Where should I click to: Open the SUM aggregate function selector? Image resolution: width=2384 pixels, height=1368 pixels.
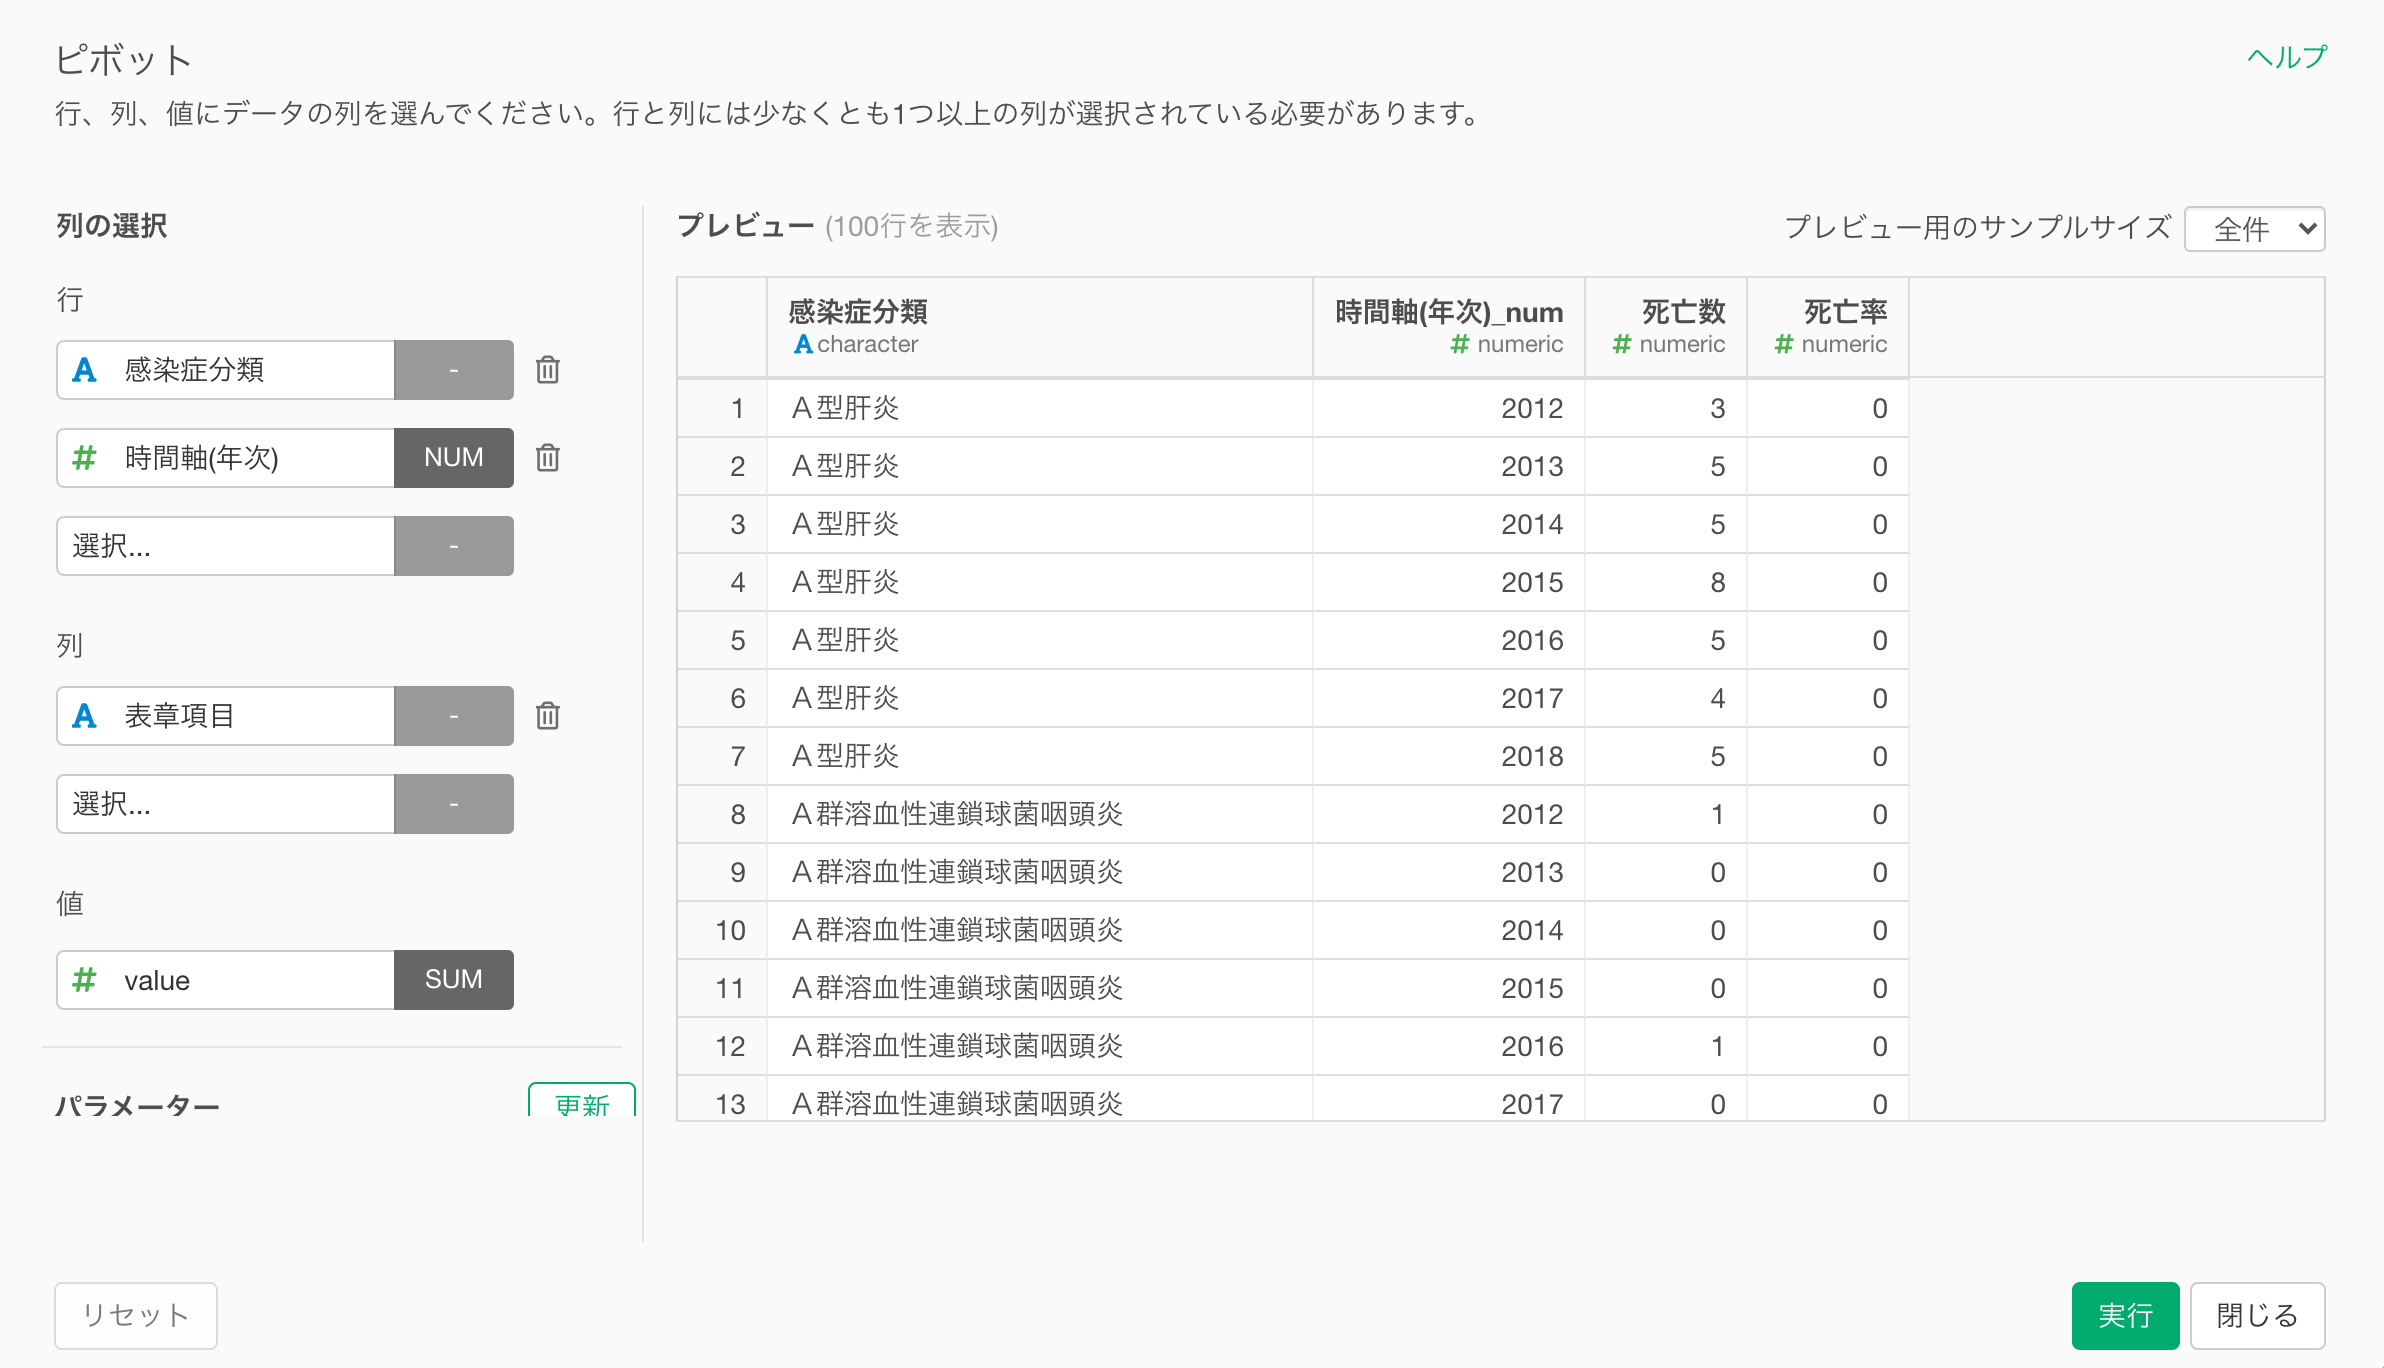[453, 980]
